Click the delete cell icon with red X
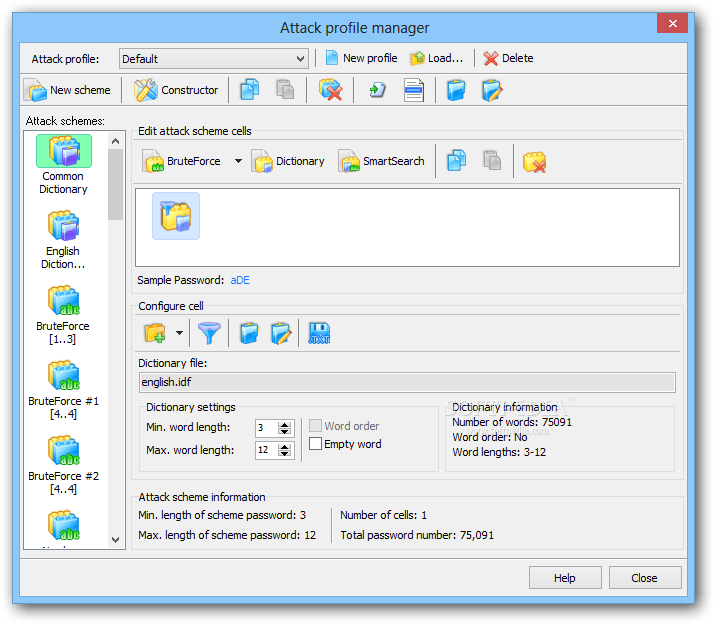The height and width of the screenshot is (624, 715). coord(534,161)
